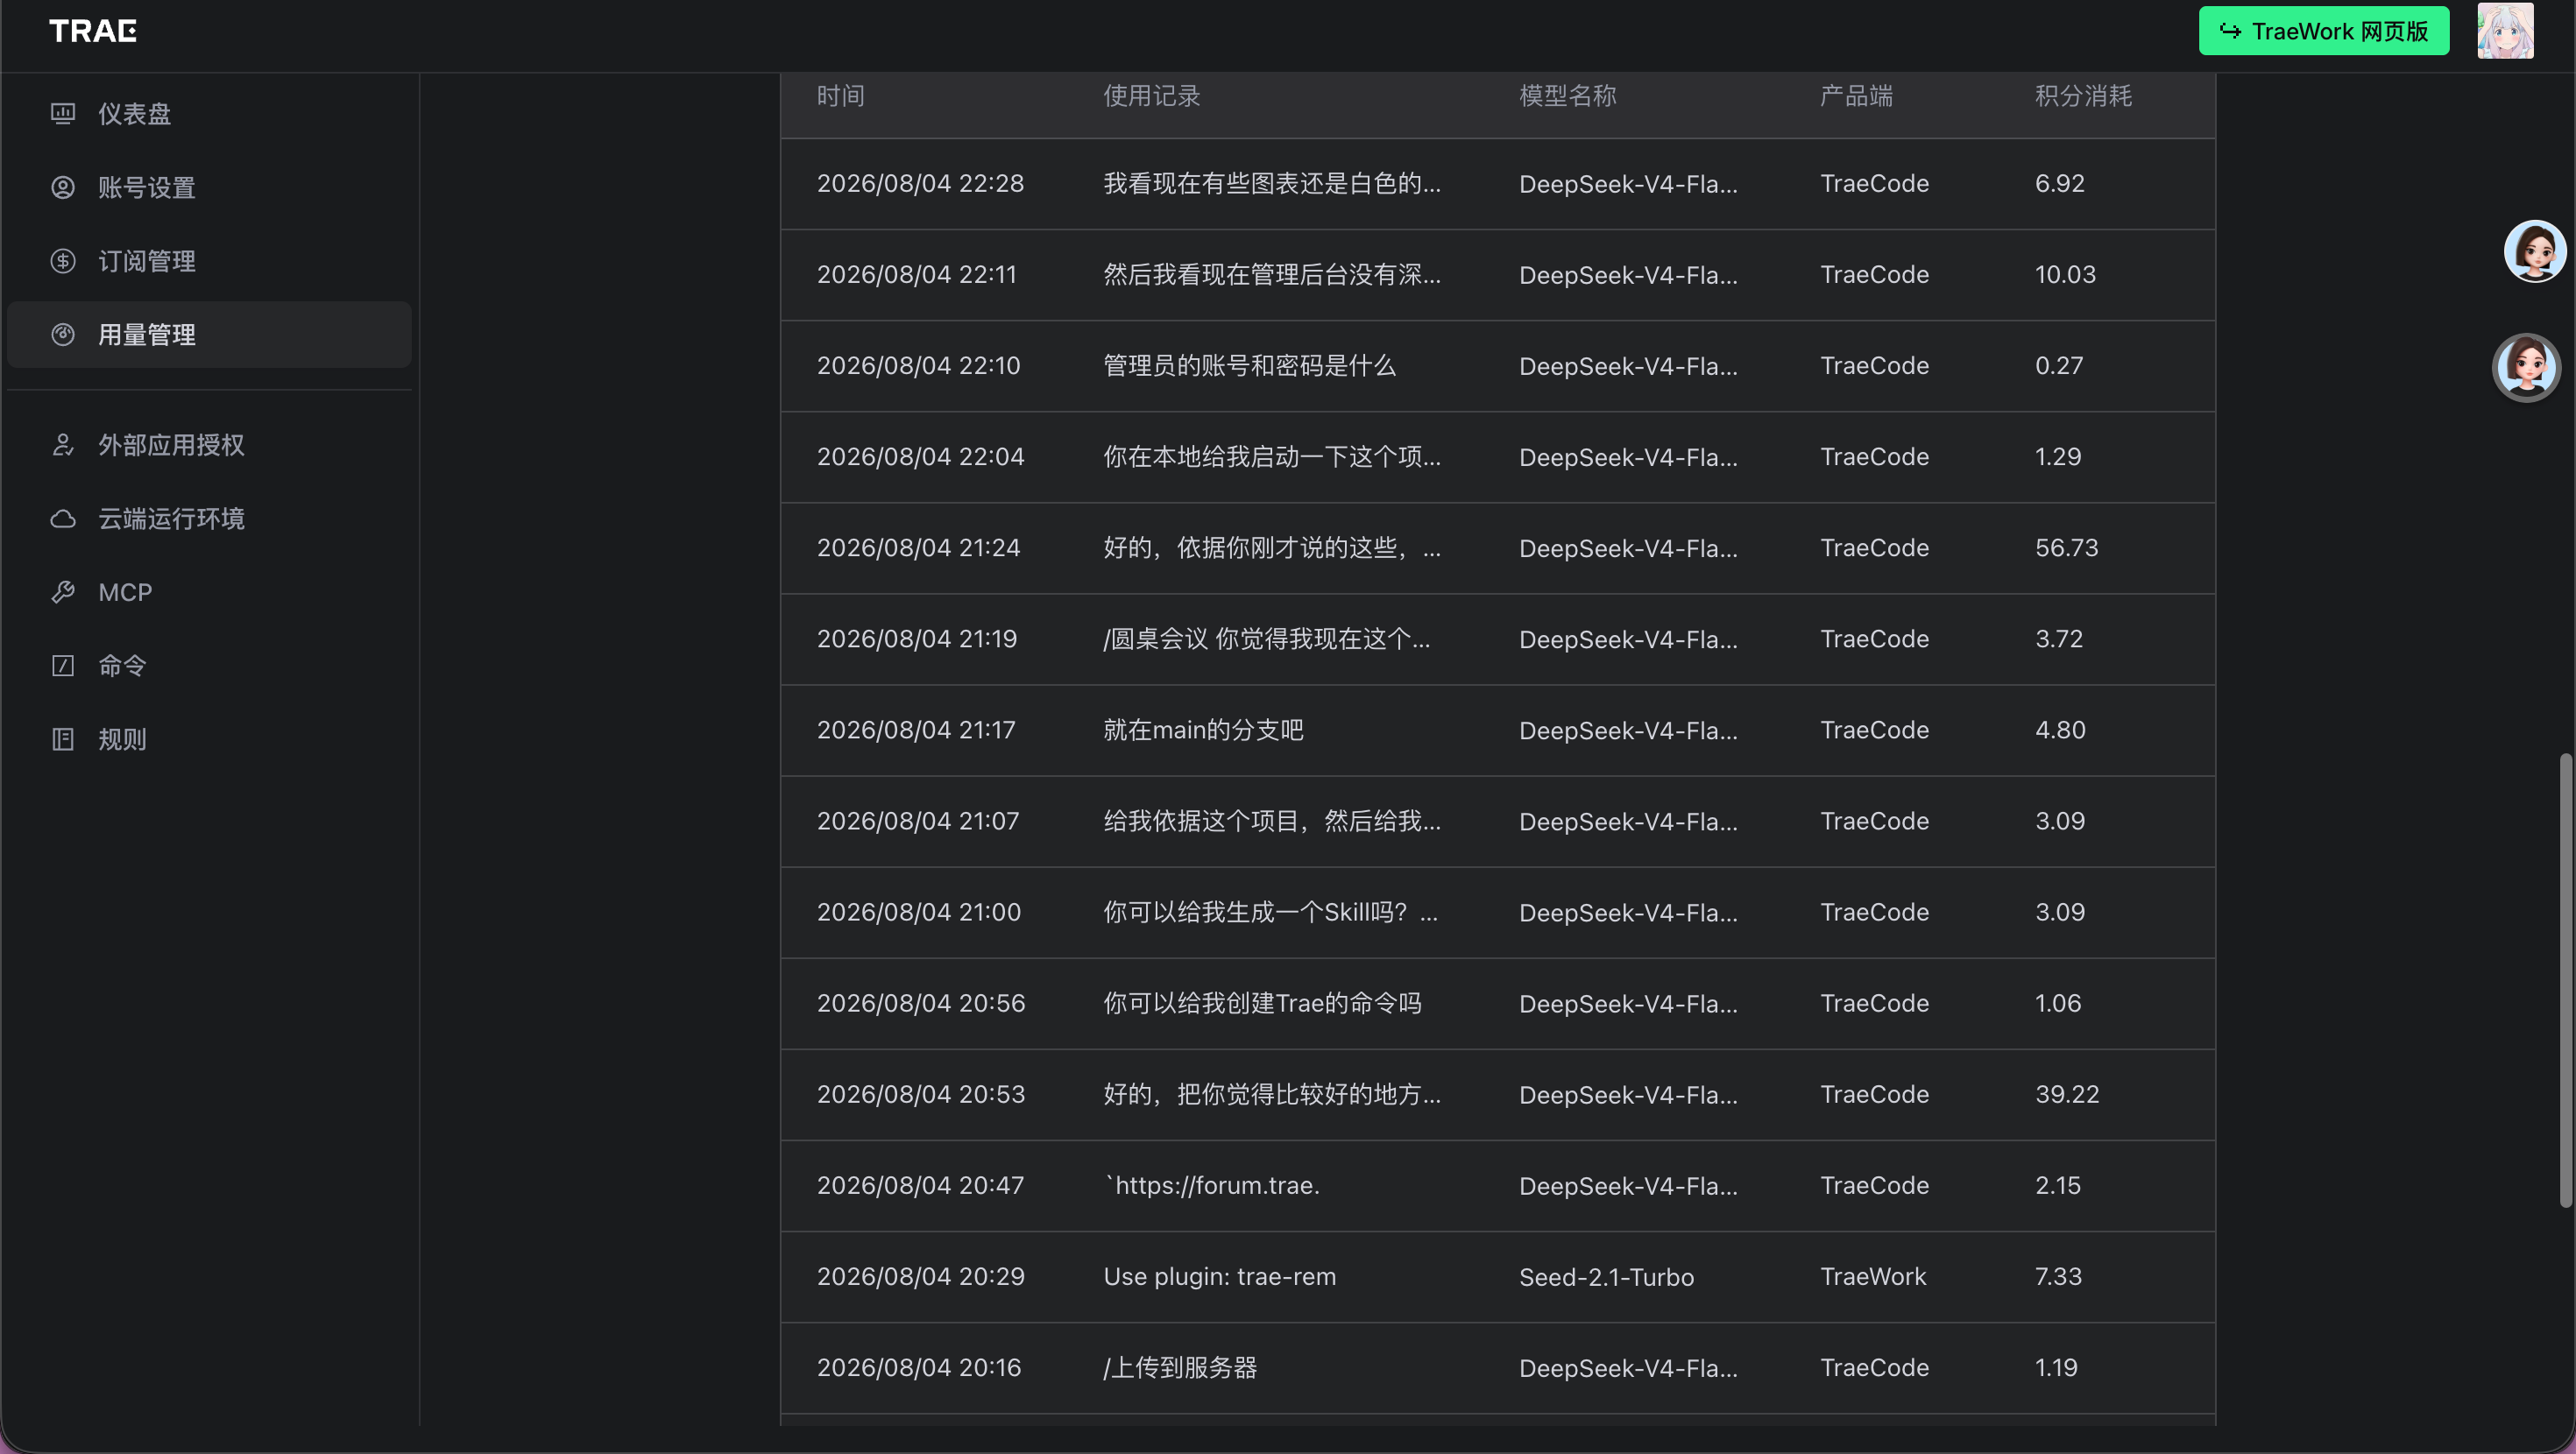Click the 56.73 credit value
Screen dimensions: 2576x1454
2066,548
